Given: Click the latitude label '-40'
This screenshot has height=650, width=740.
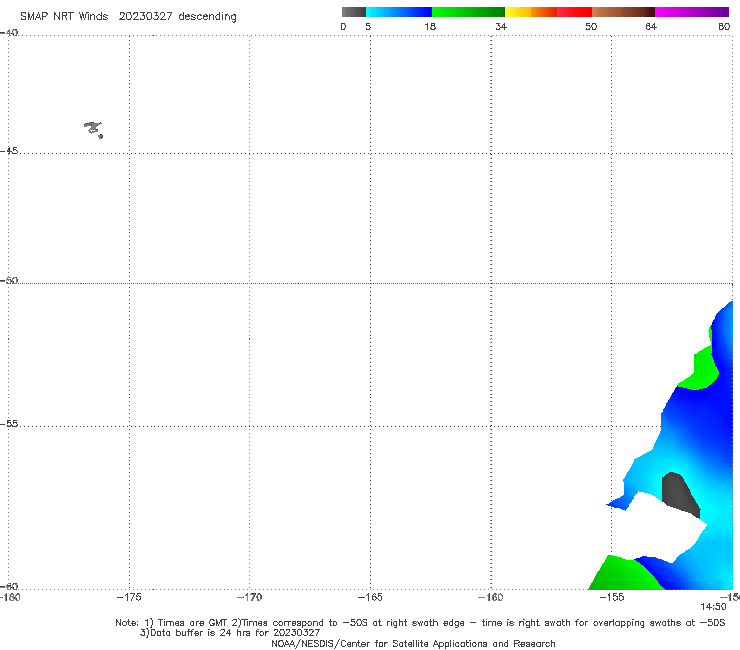Looking at the screenshot, I should pos(9,33).
